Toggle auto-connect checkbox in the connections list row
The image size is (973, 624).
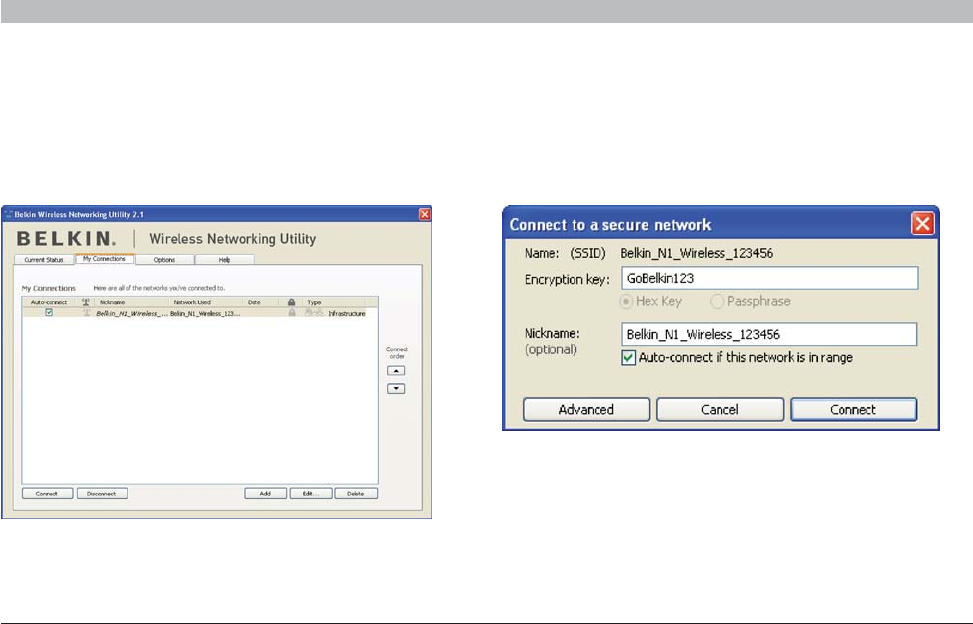(x=49, y=313)
